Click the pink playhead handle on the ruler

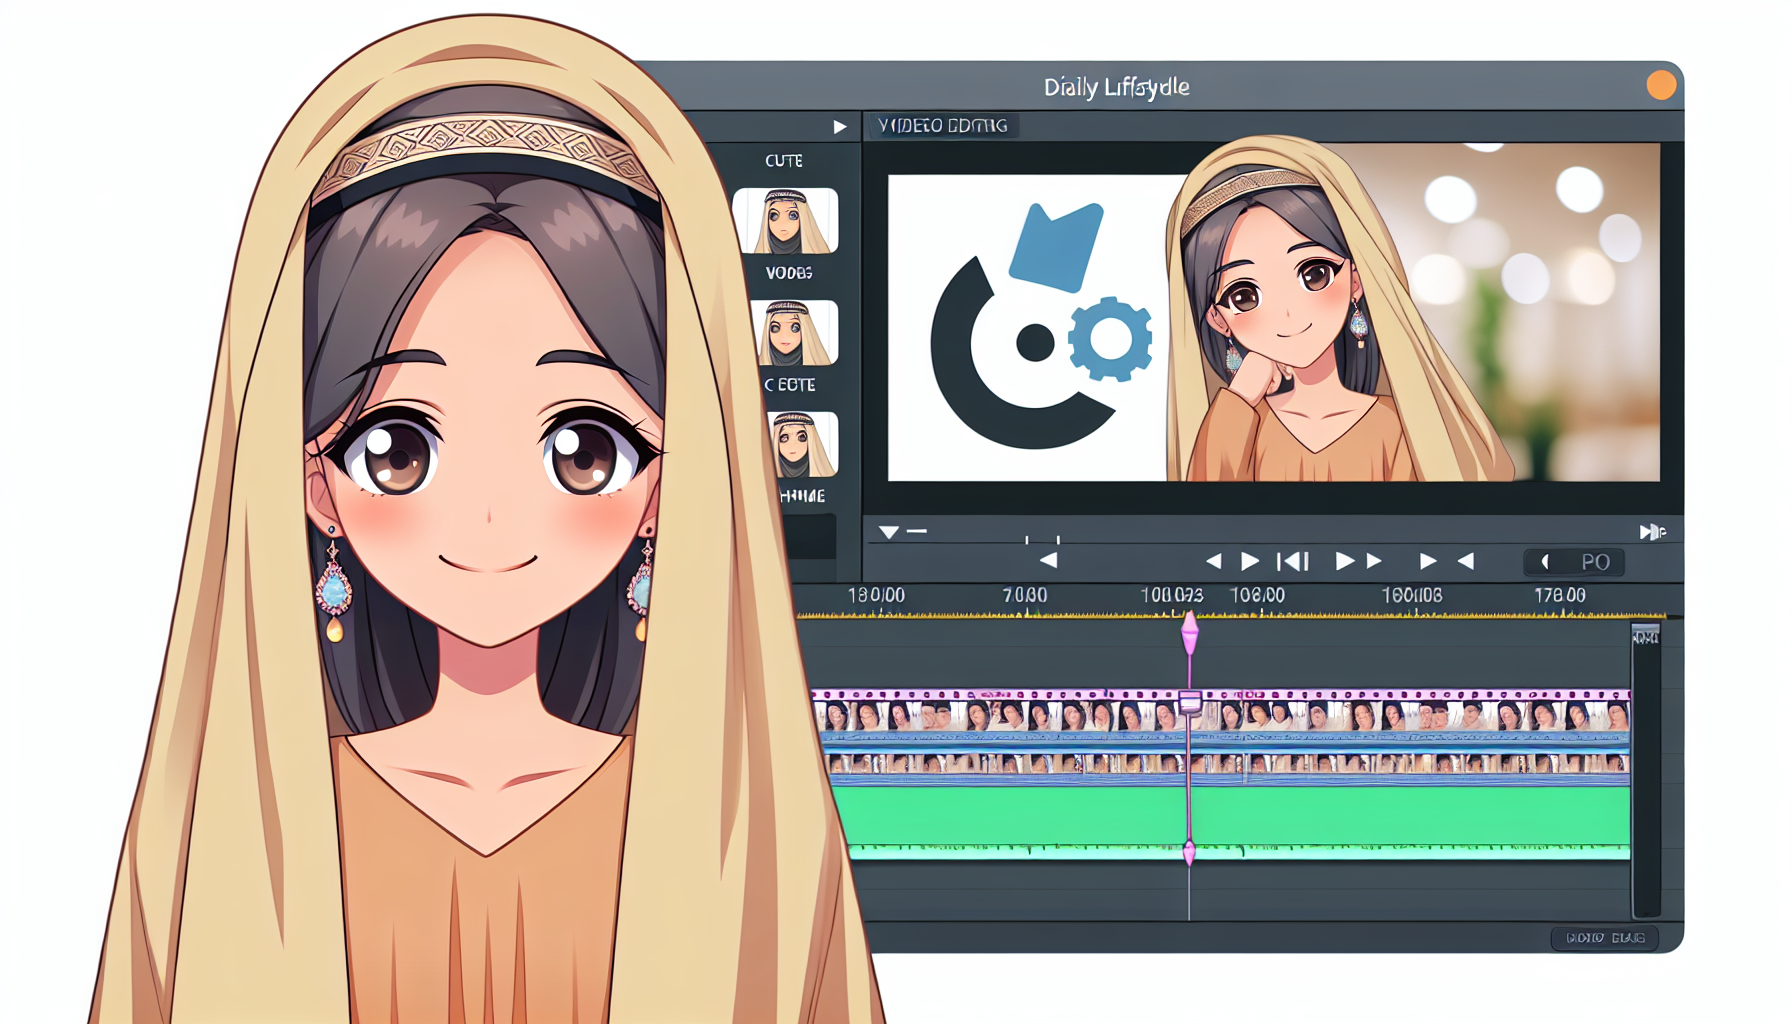point(1189,633)
